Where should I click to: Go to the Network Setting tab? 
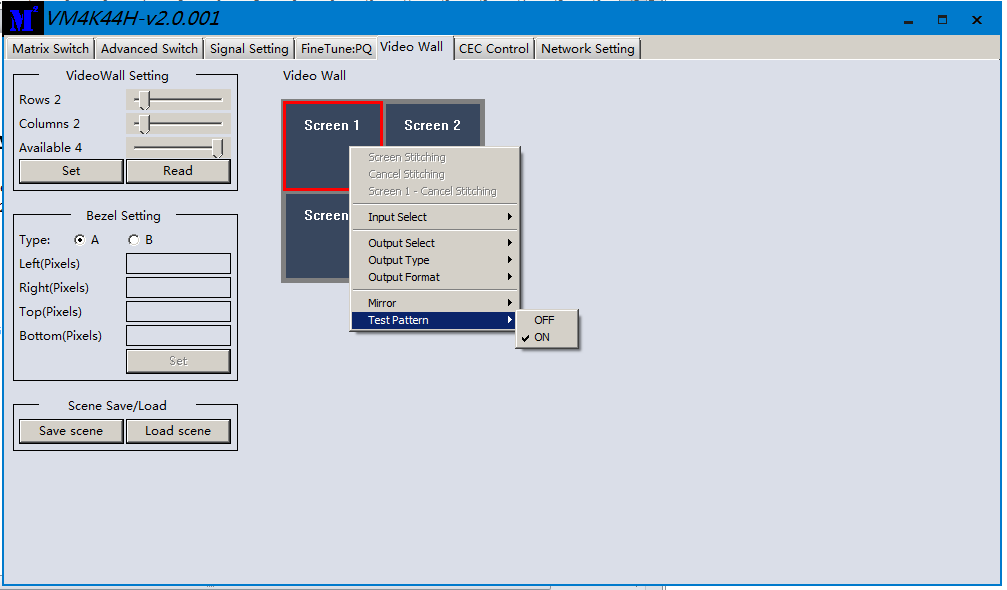tap(587, 49)
